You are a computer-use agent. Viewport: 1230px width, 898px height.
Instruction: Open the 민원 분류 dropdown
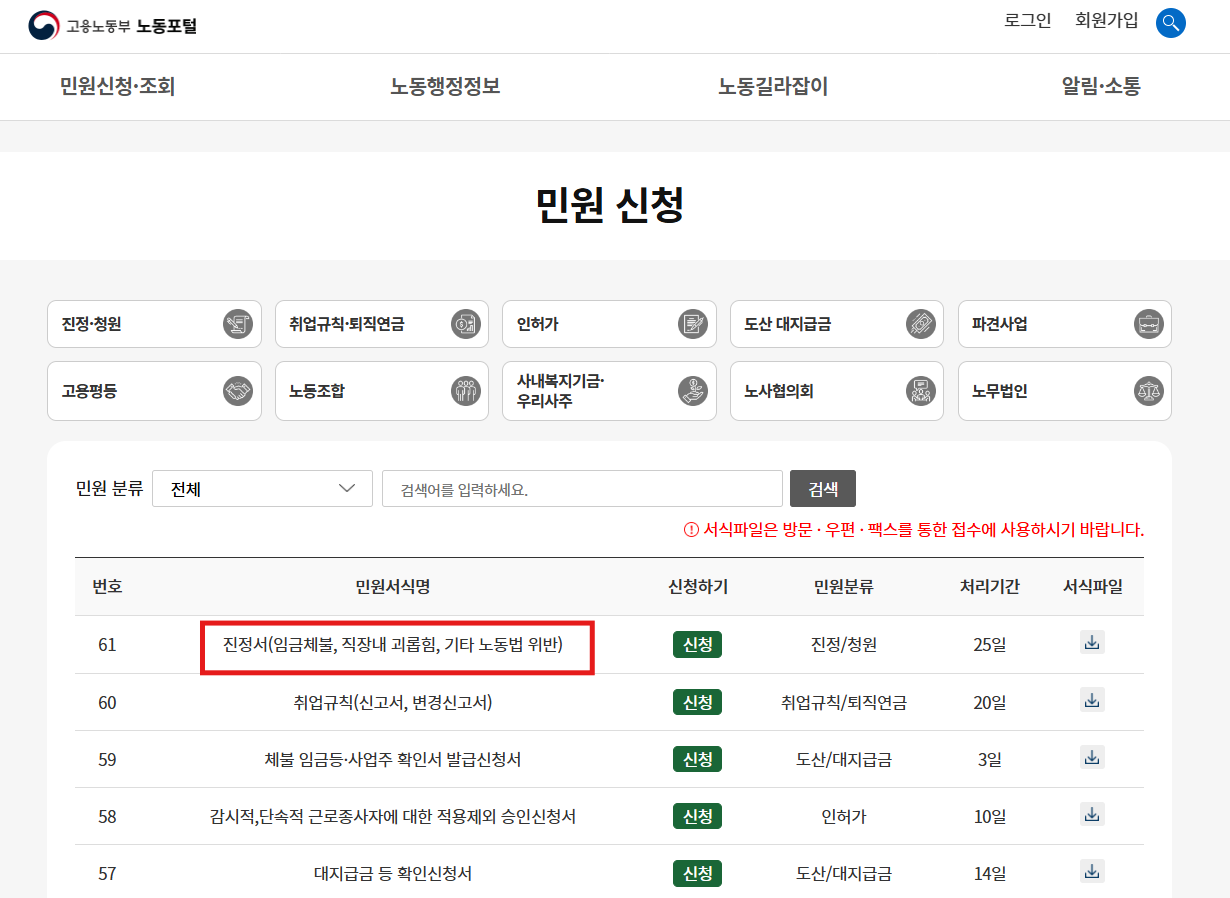[262, 488]
